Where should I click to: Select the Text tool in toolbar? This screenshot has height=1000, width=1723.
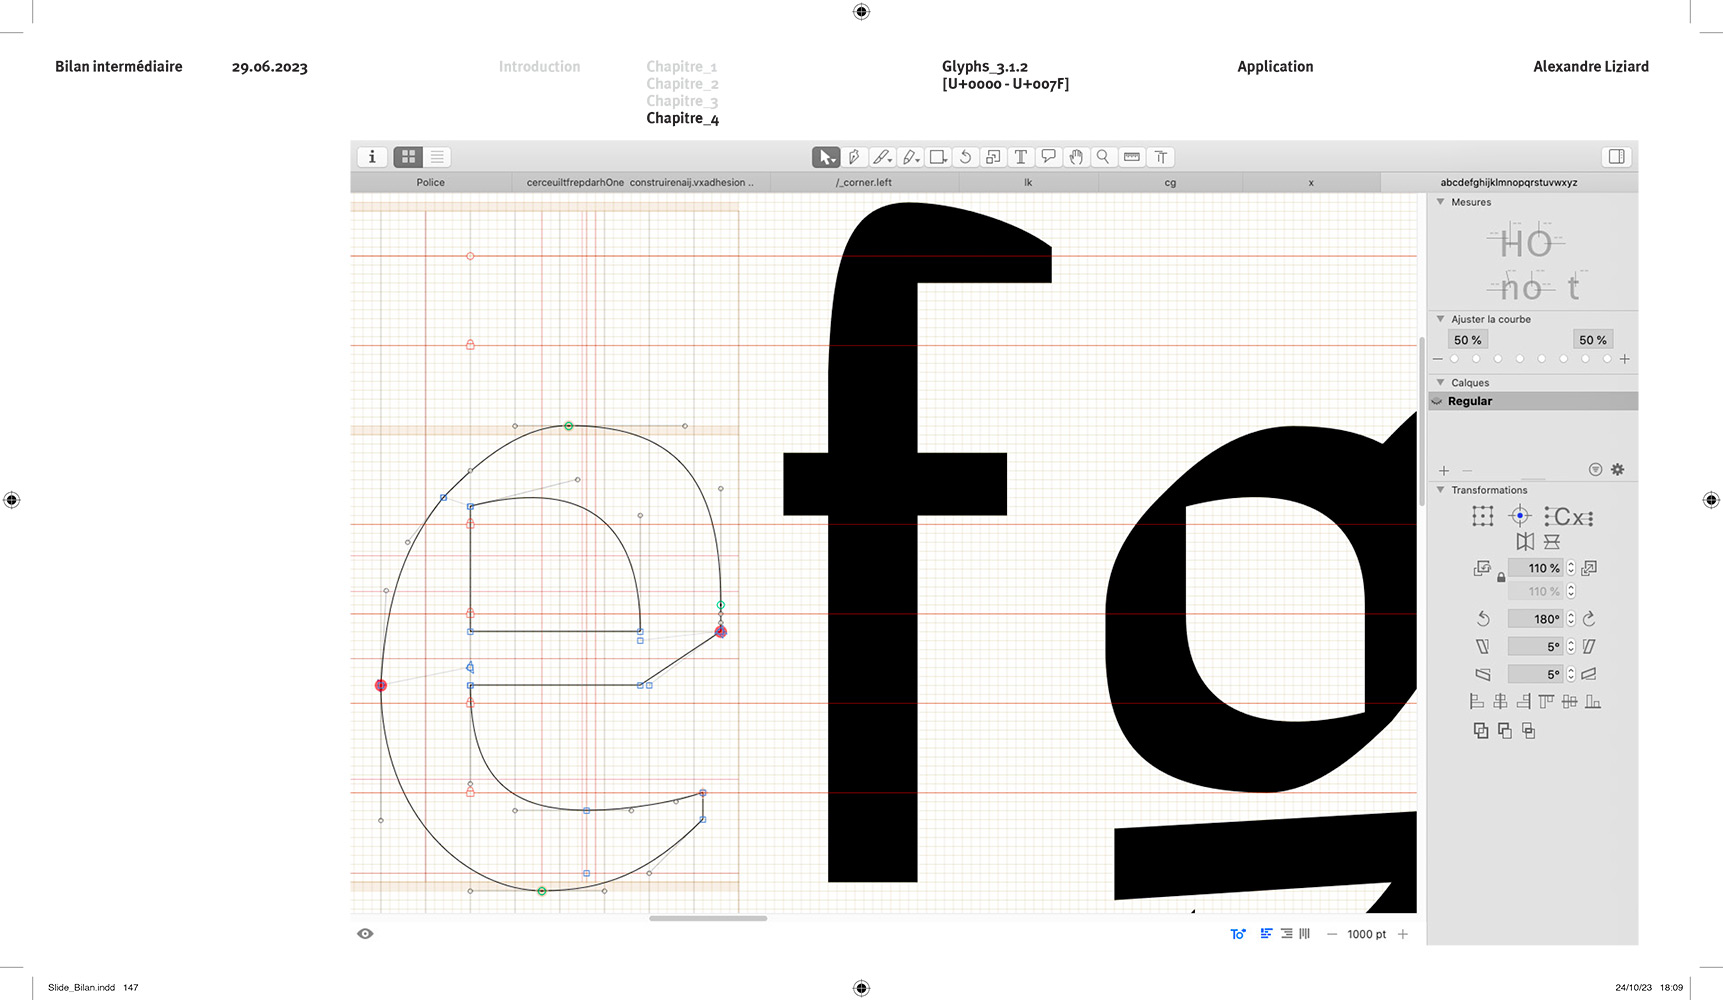pos(1020,157)
